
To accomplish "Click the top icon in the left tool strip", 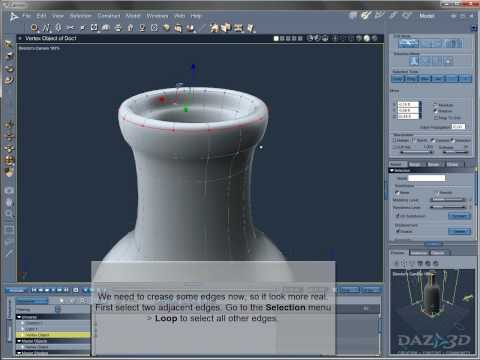I will point(9,44).
